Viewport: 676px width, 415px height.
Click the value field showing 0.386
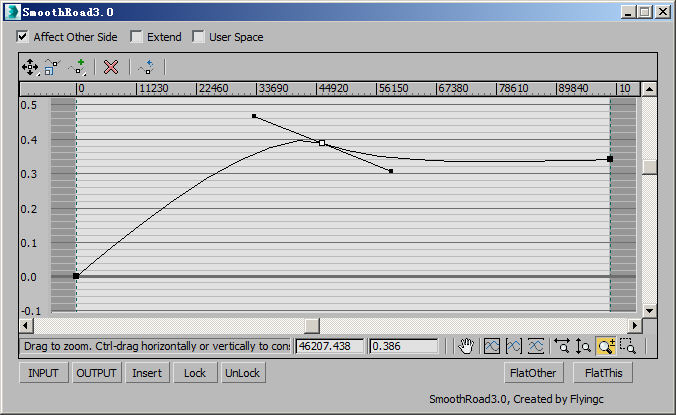(x=404, y=346)
